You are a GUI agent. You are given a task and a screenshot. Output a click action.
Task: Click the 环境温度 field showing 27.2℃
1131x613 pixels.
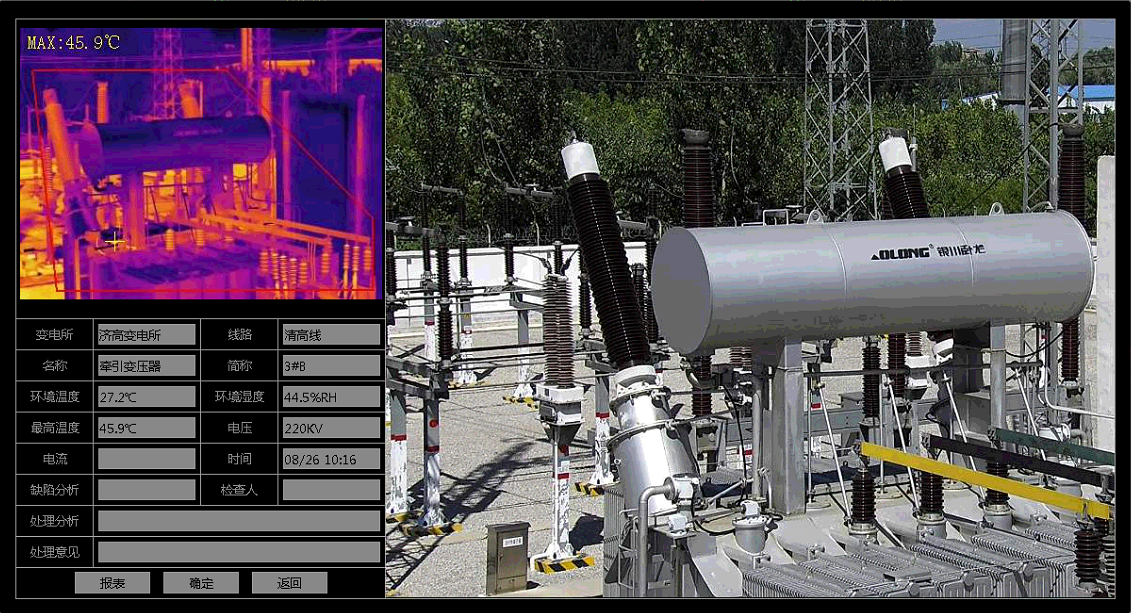(146, 397)
